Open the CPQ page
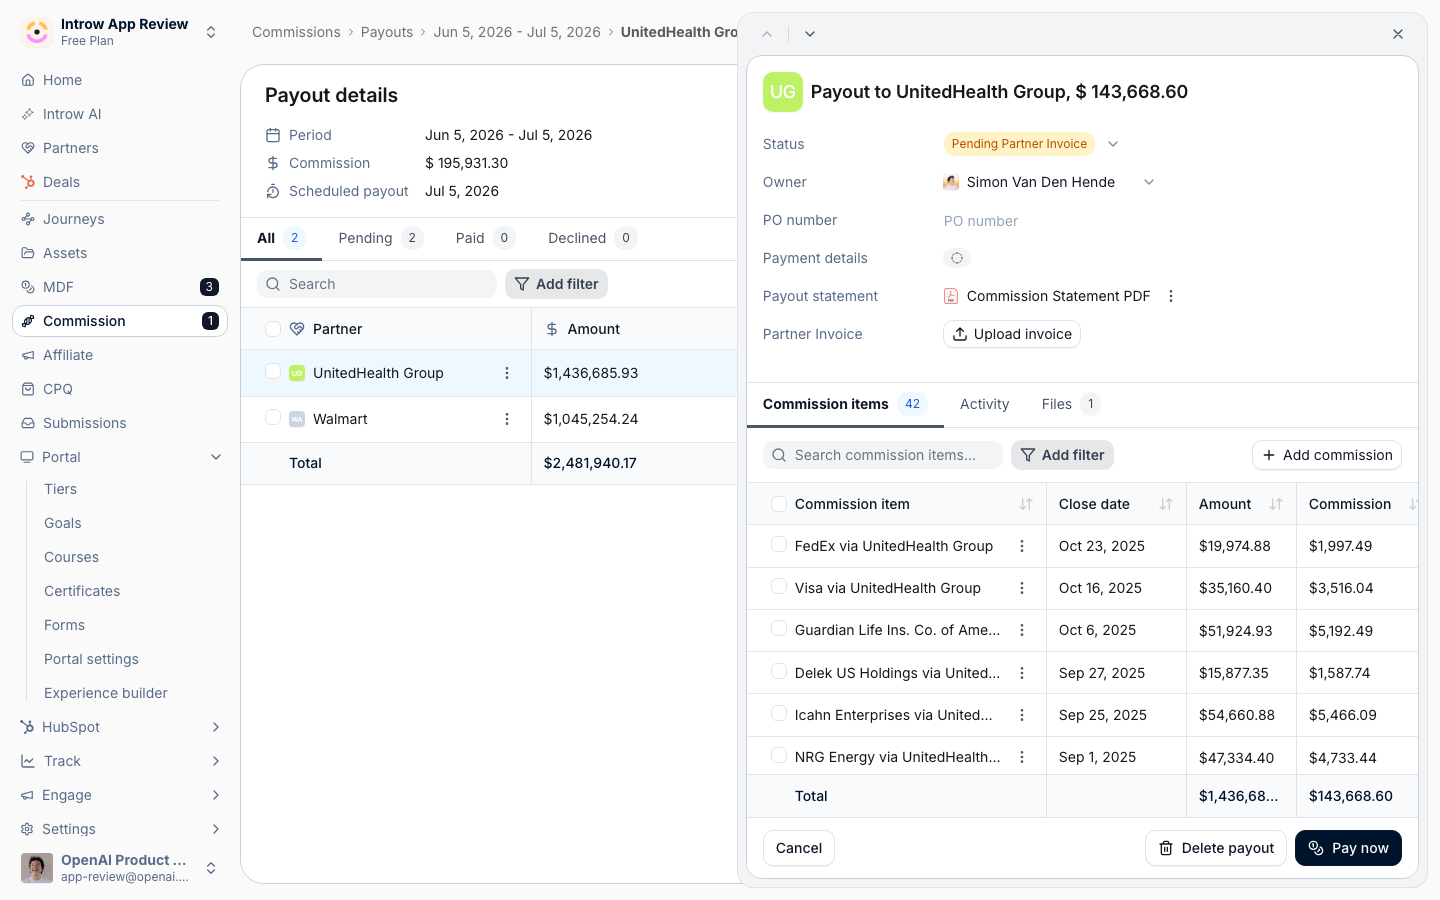This screenshot has height=900, width=1440. 57,389
